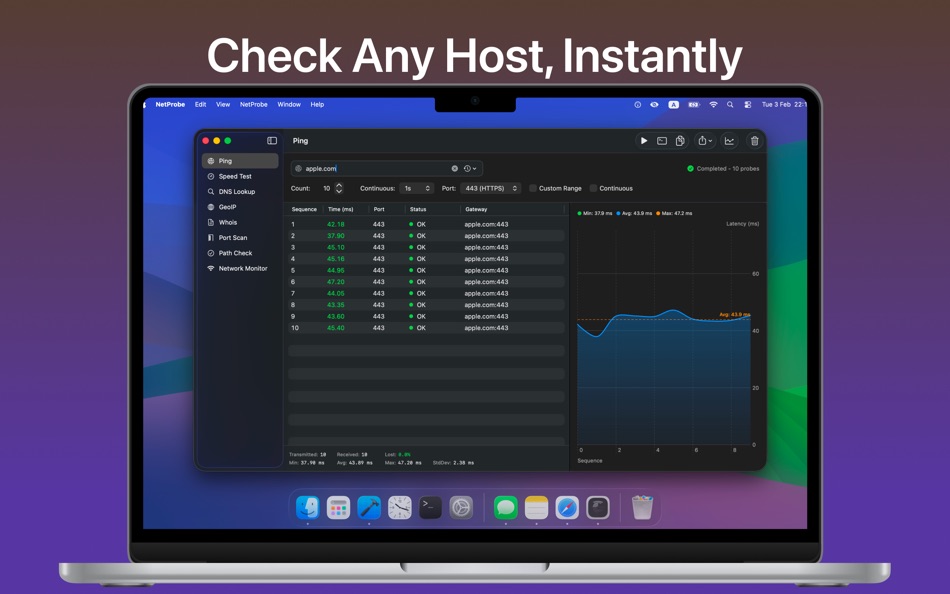Image resolution: width=950 pixels, height=594 pixels.
Task: Select the Port Scan tool
Action: [x=232, y=237]
